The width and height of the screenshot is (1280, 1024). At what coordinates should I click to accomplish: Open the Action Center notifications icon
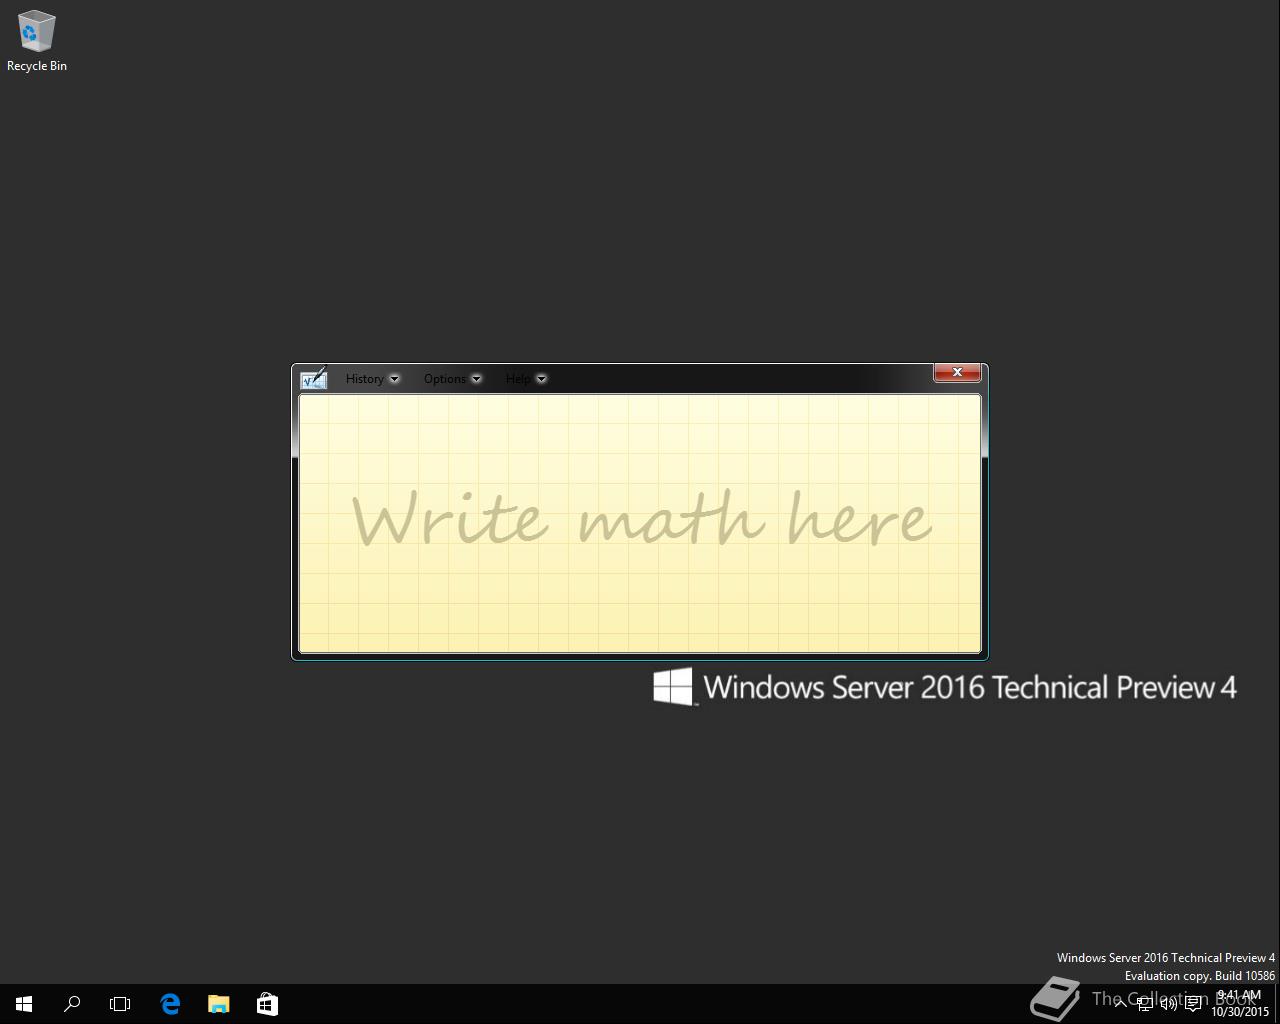(1193, 1004)
